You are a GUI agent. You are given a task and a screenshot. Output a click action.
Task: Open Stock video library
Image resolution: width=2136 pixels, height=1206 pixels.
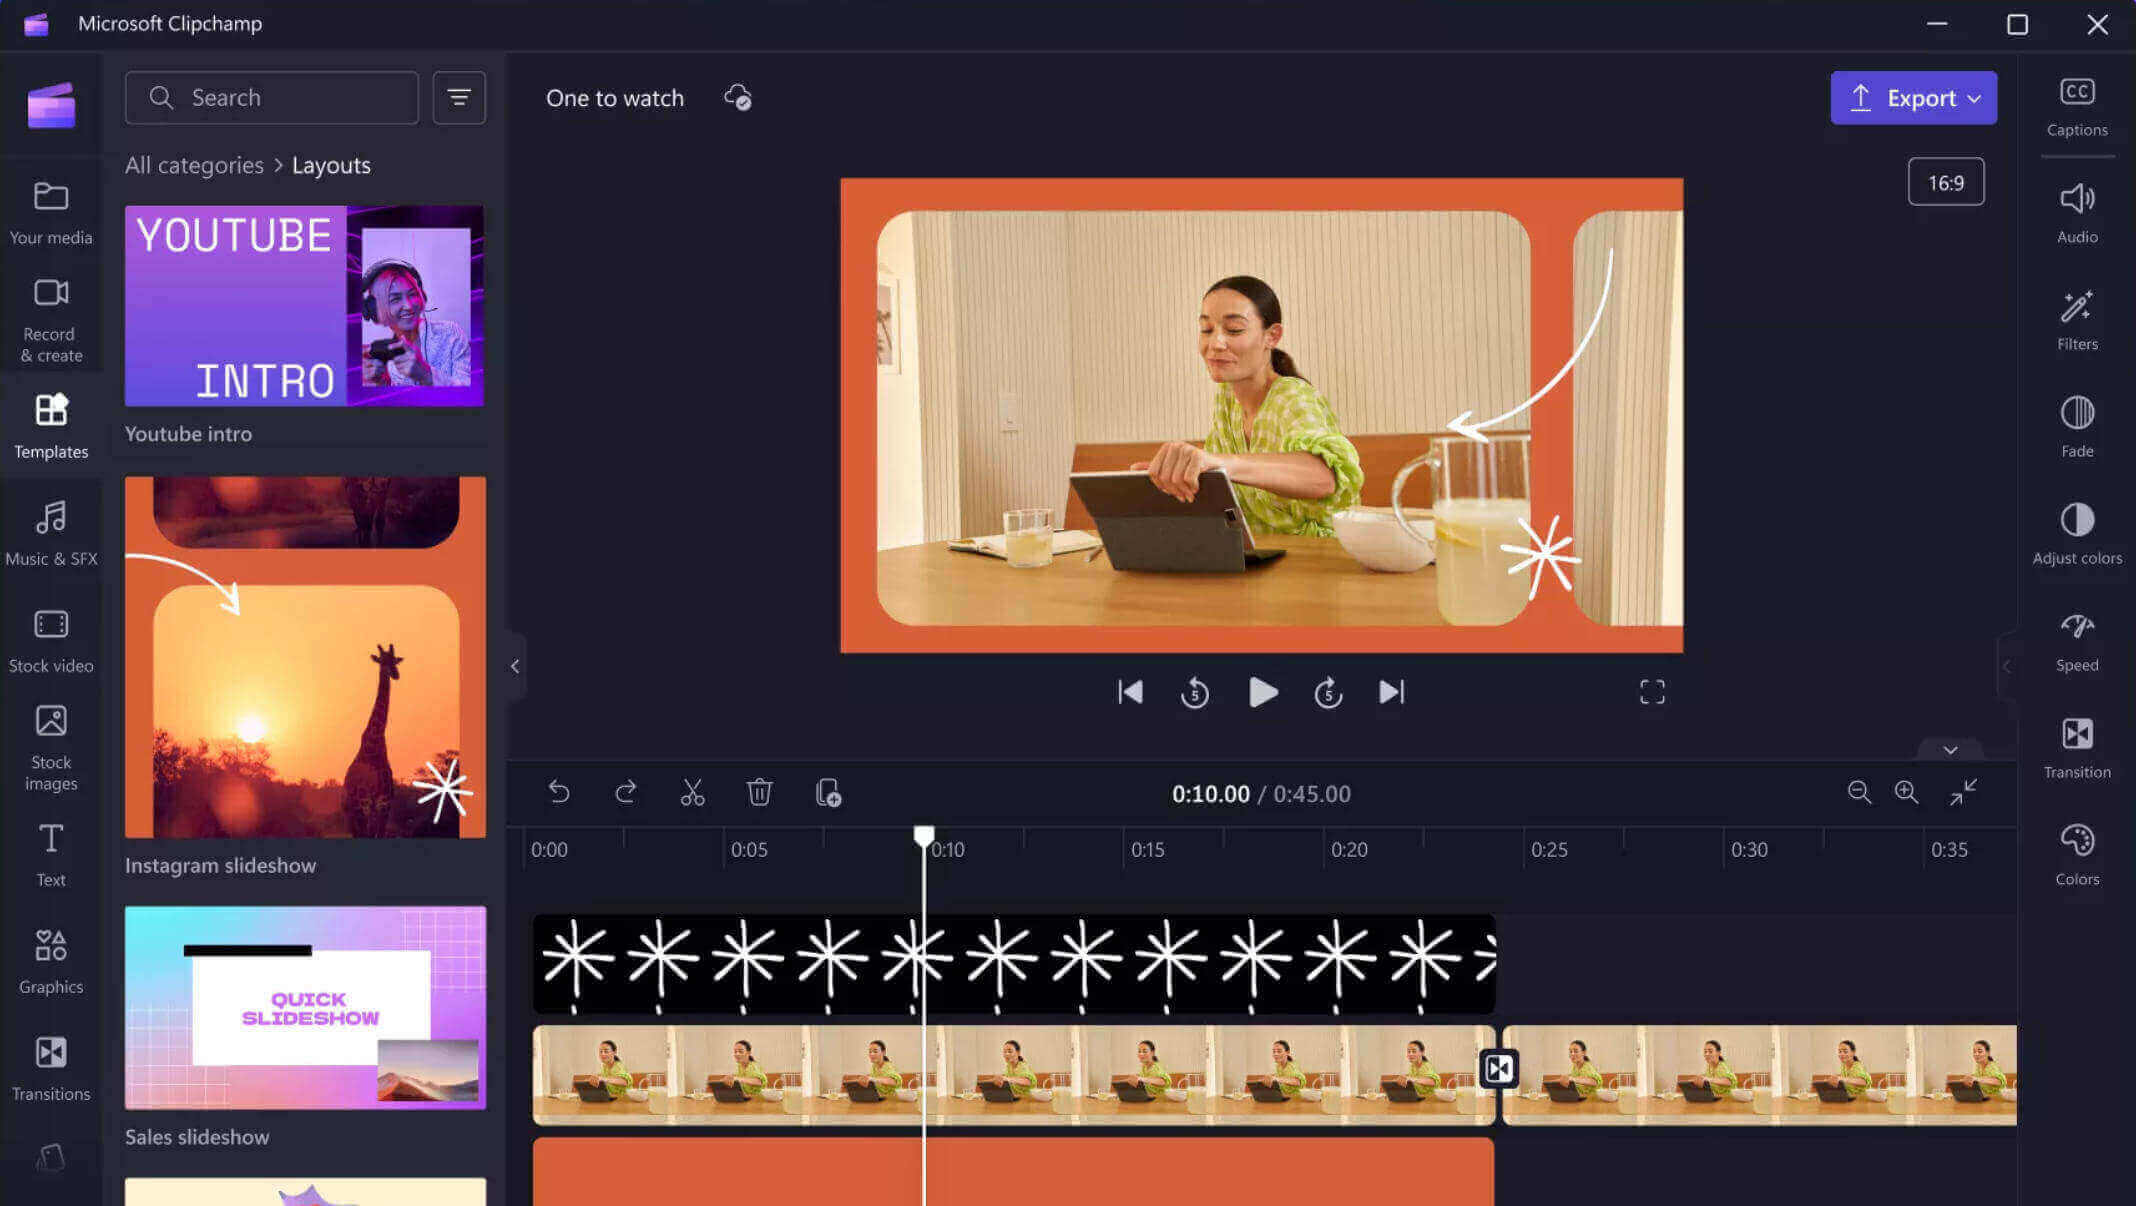[50, 638]
